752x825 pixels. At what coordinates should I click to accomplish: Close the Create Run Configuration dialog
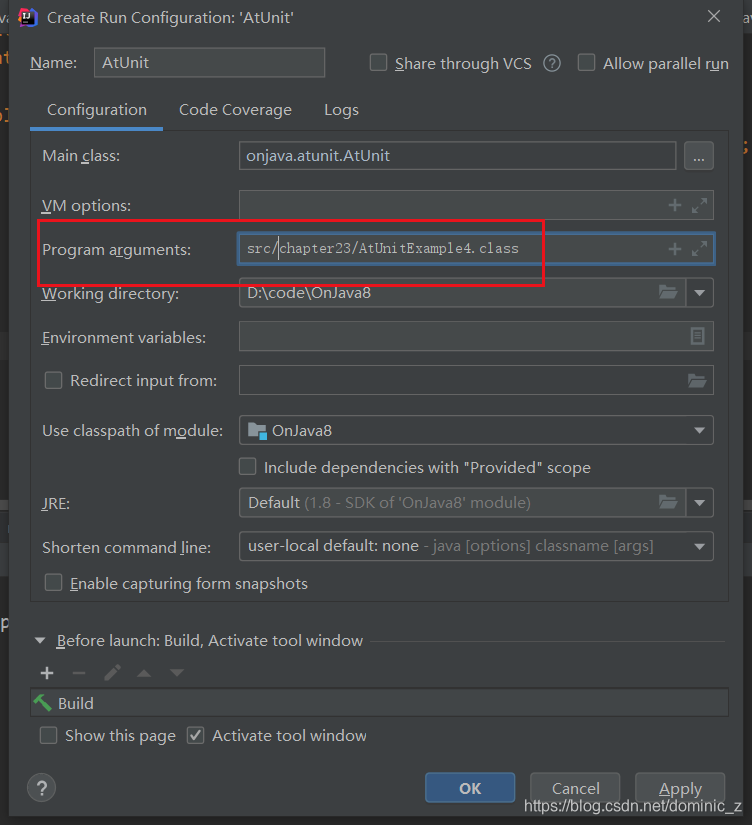click(714, 17)
